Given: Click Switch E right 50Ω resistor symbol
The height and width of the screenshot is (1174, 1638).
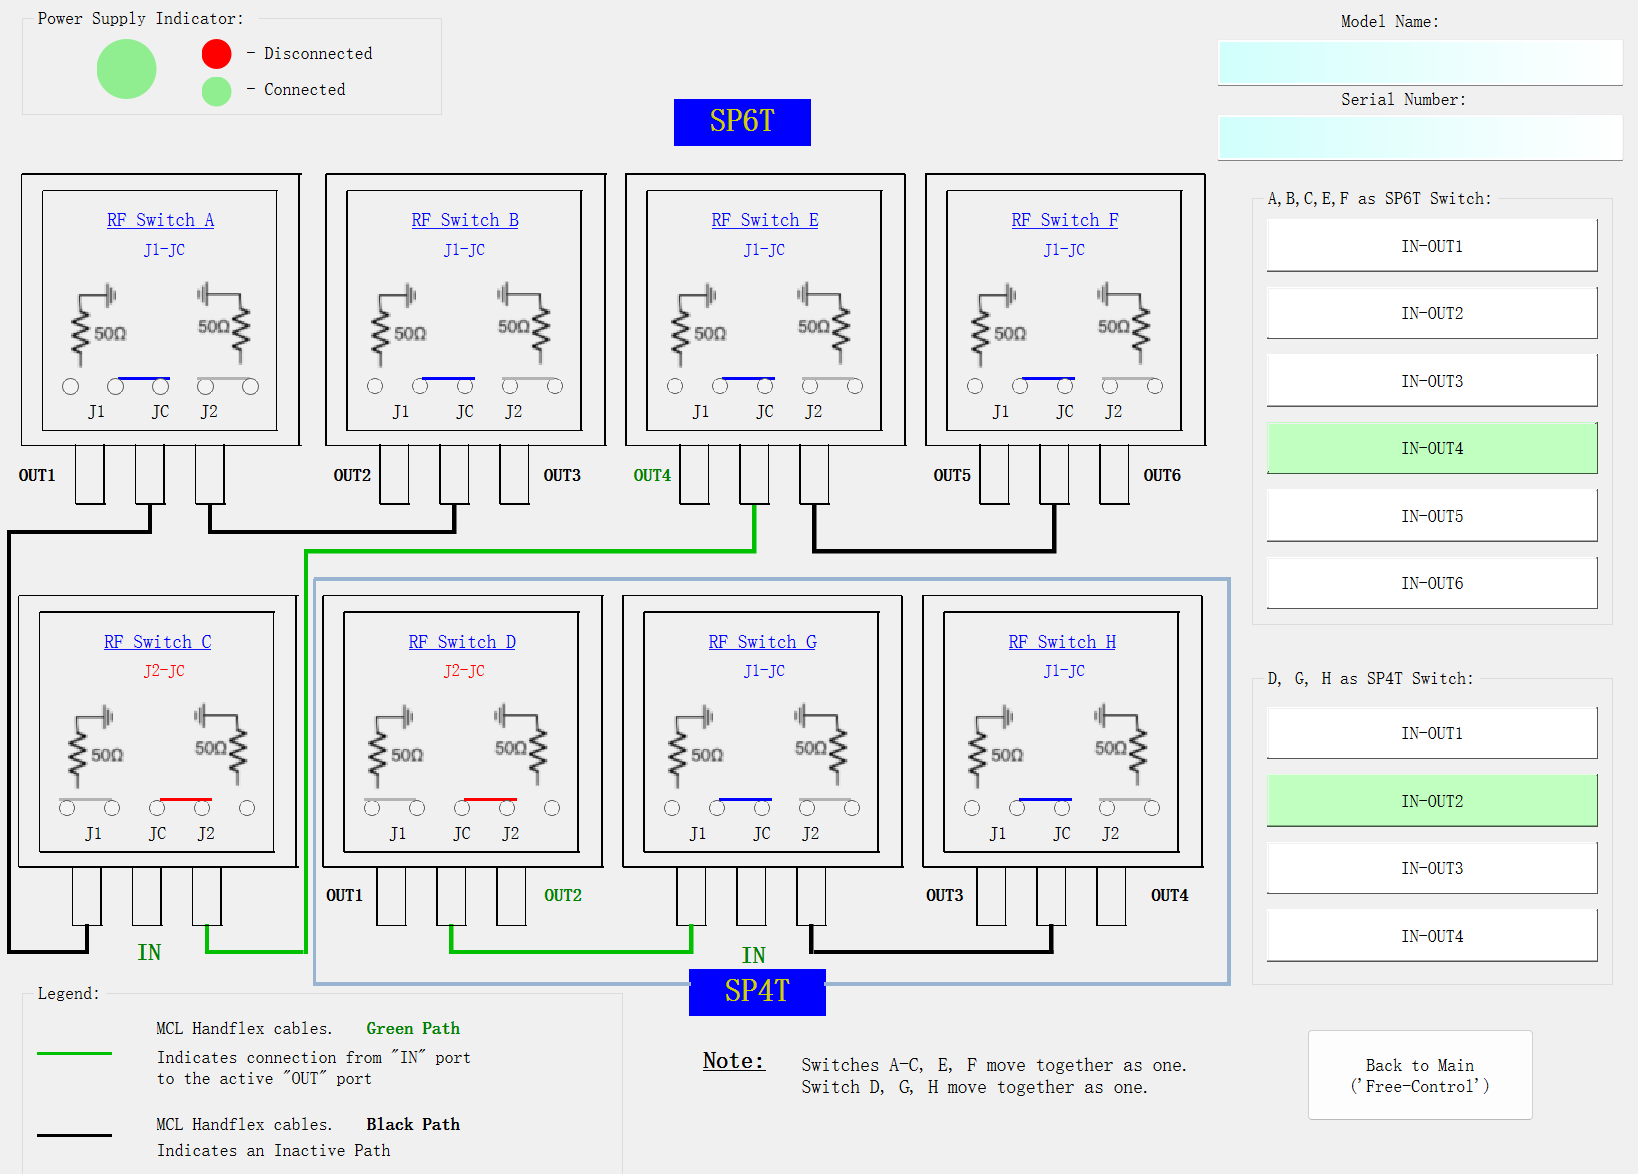Looking at the screenshot, I should (824, 322).
